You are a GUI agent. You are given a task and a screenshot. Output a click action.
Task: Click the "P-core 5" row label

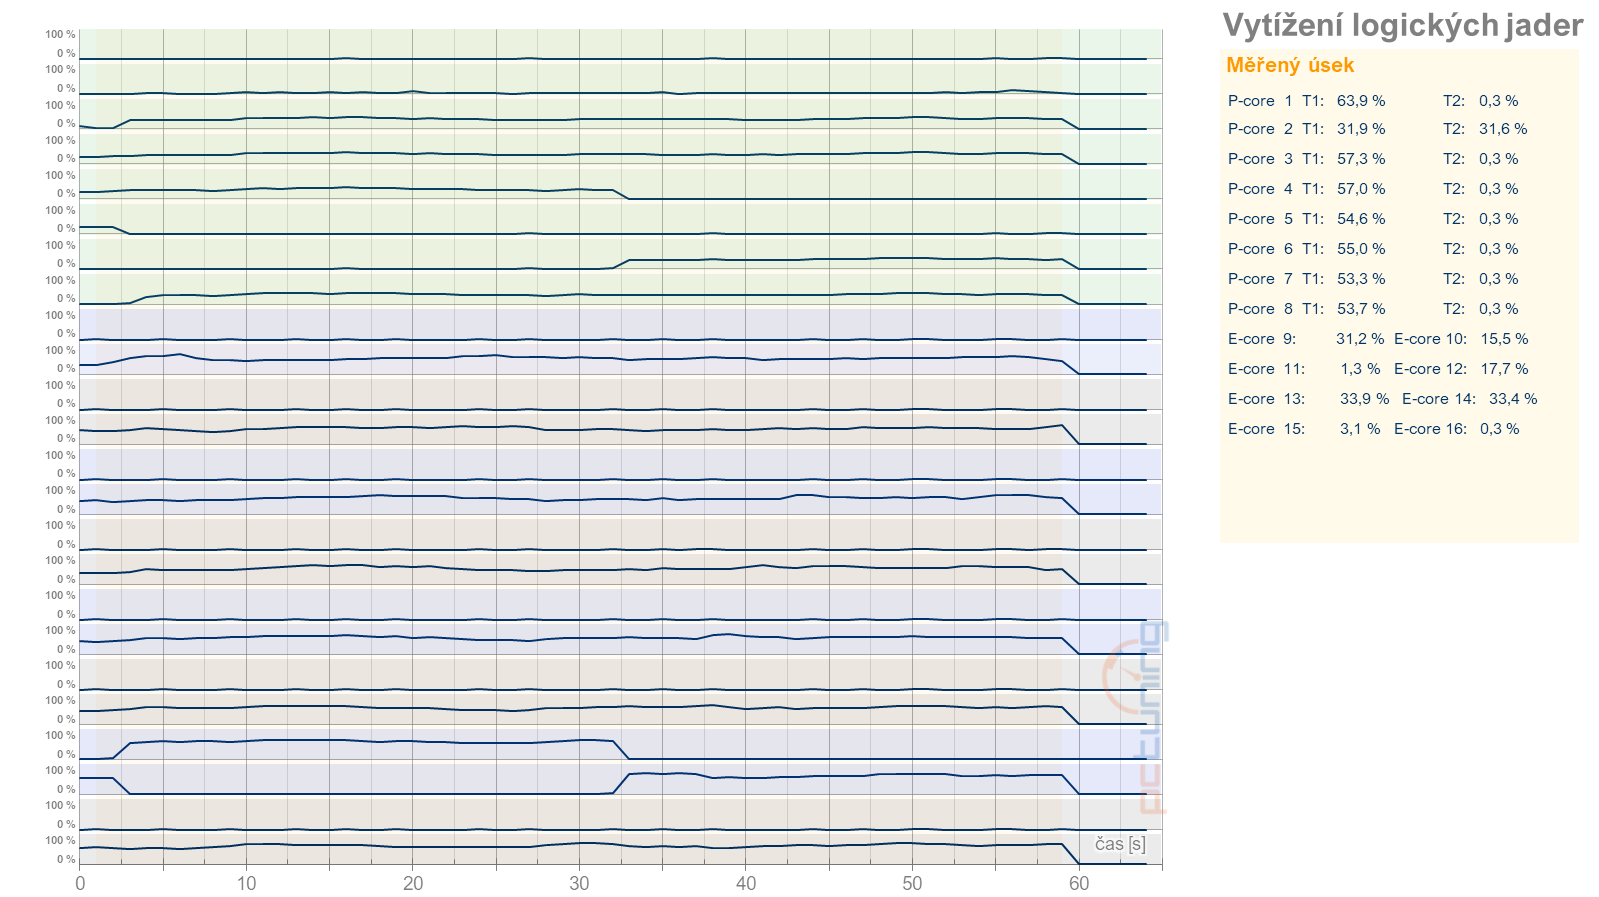(x=1260, y=219)
